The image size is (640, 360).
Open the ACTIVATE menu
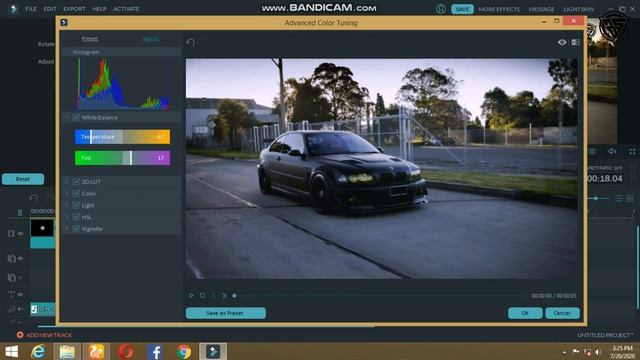pos(126,9)
